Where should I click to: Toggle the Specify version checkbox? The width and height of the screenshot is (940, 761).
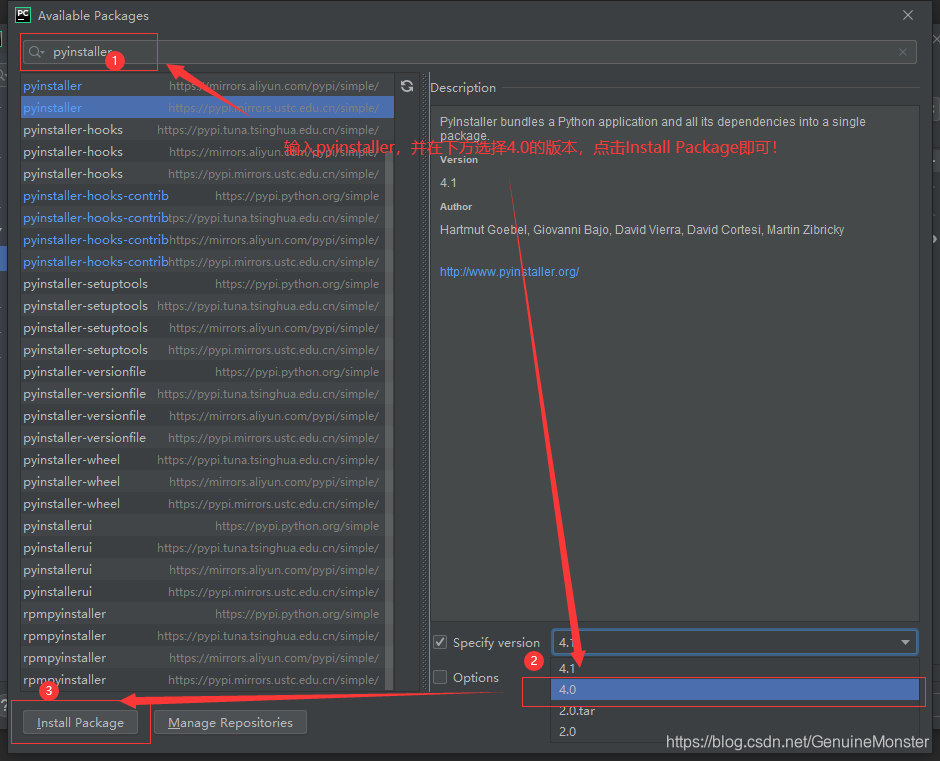pyautogui.click(x=440, y=642)
